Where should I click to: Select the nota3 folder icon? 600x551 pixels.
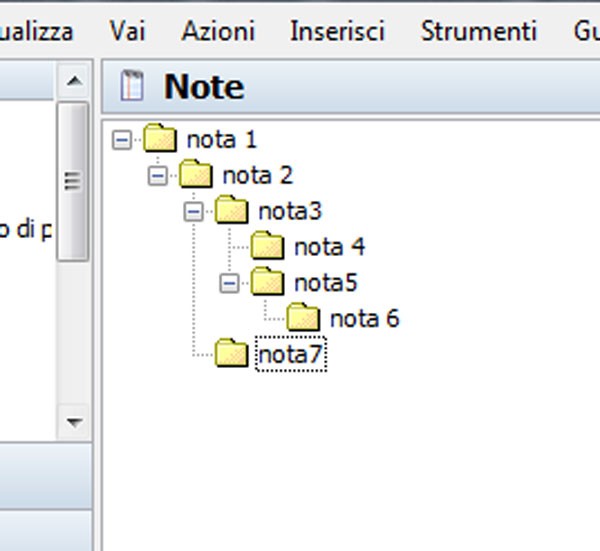(x=232, y=210)
